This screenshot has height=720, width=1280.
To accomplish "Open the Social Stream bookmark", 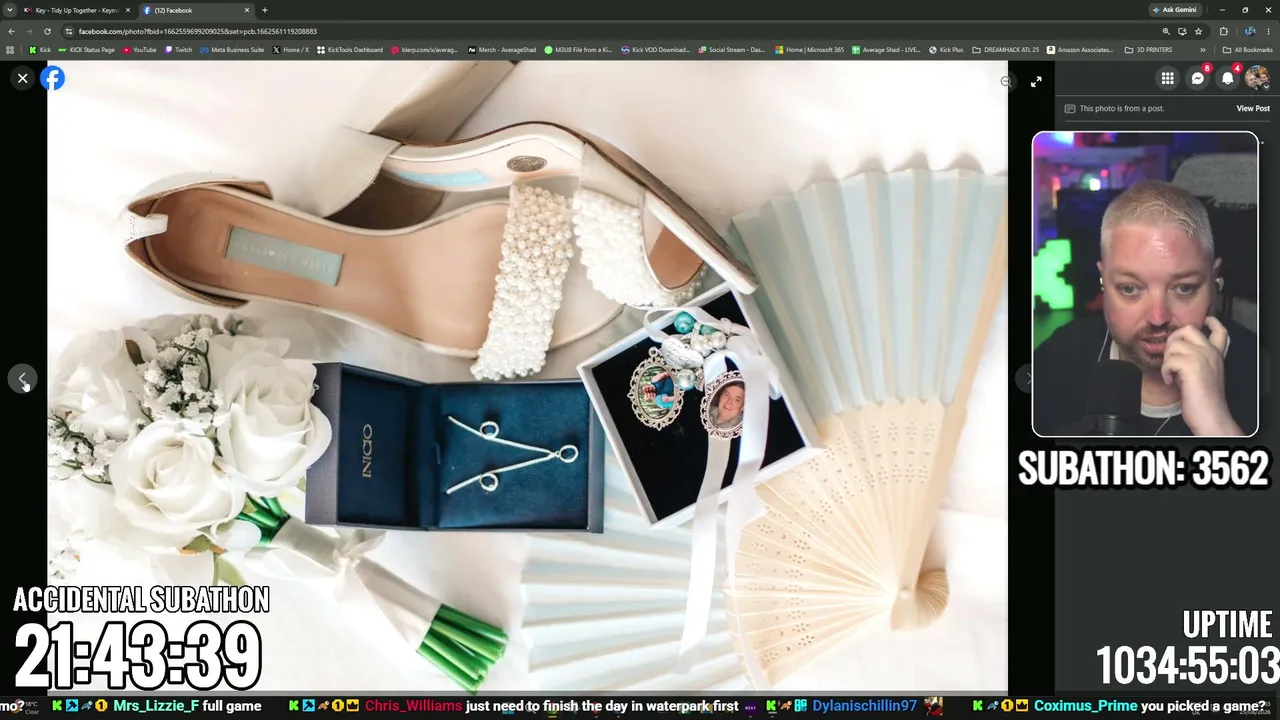I will tap(732, 50).
